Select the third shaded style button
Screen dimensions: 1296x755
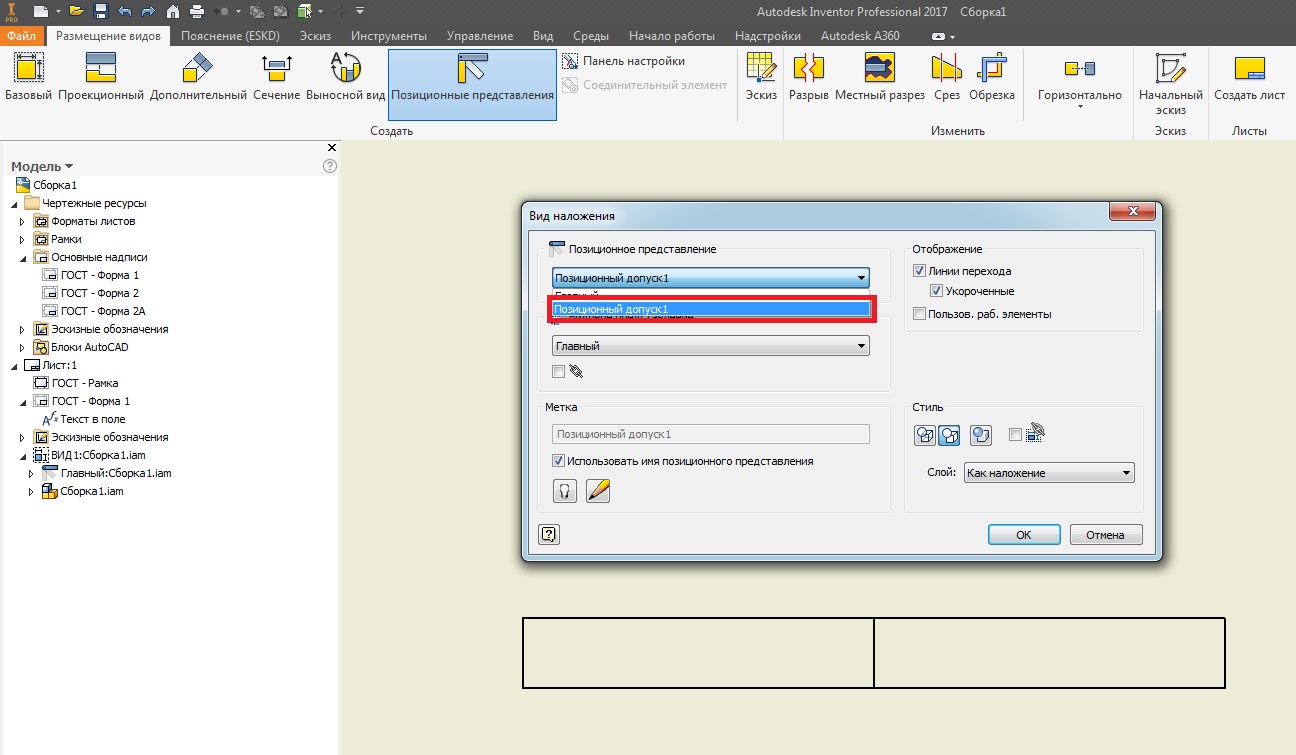[981, 435]
